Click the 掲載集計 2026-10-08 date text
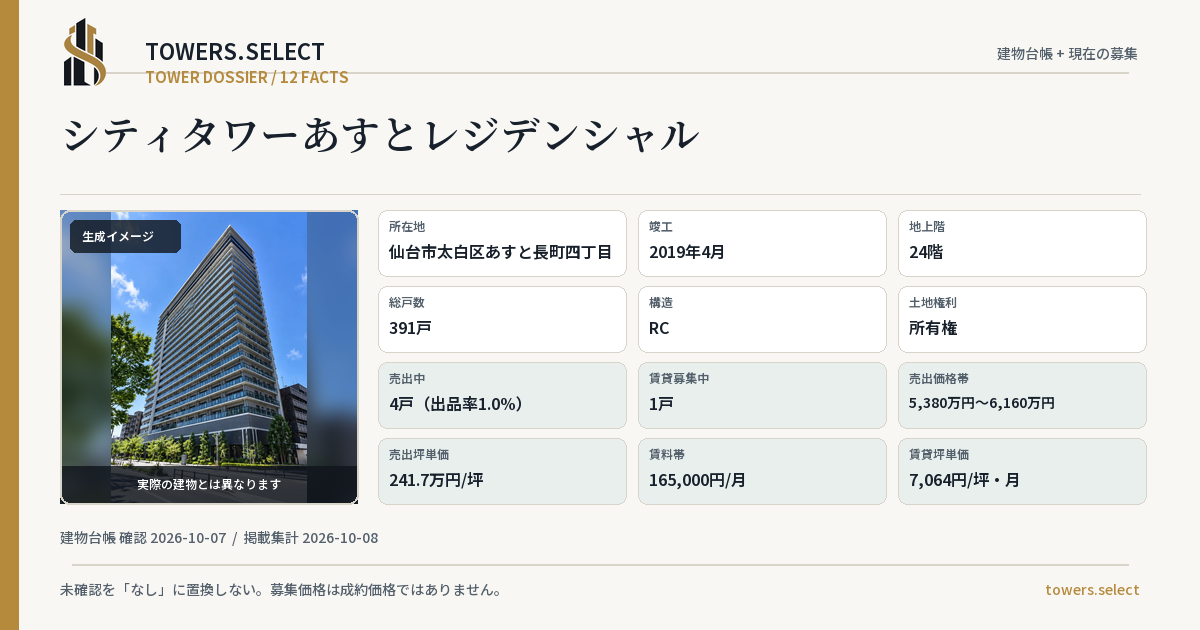1200x630 pixels. tap(311, 538)
